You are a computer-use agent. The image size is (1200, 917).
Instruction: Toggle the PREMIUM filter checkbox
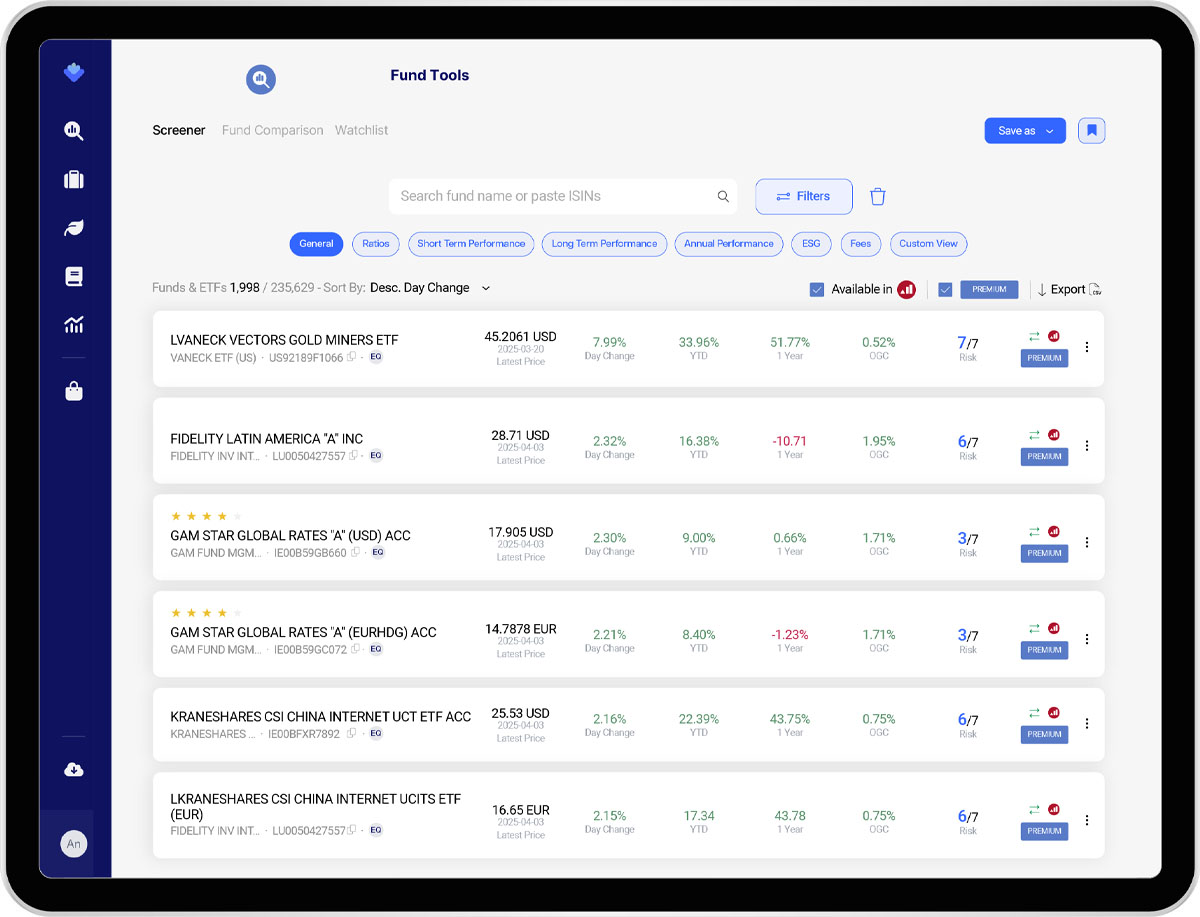pyautogui.click(x=945, y=290)
